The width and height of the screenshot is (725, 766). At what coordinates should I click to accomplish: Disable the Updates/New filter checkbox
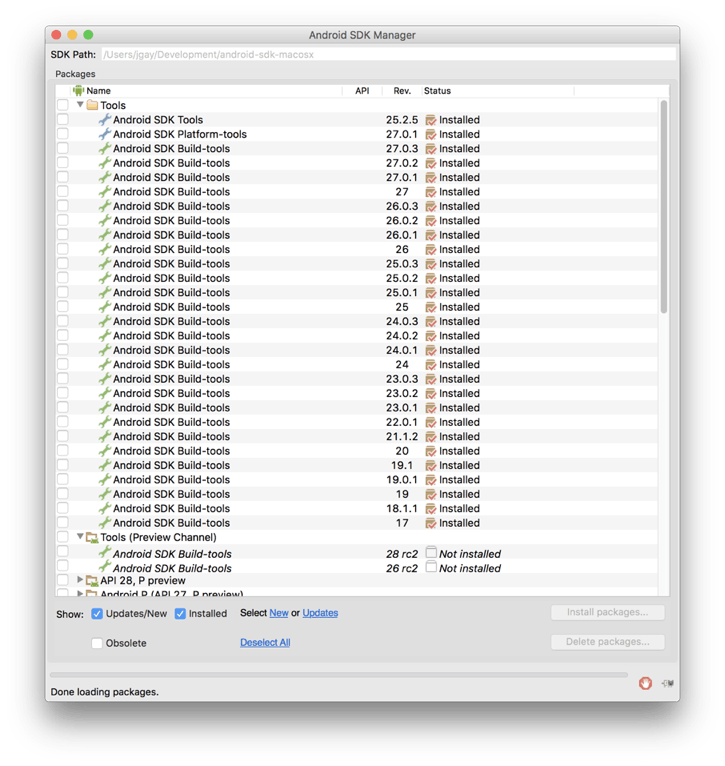(97, 614)
